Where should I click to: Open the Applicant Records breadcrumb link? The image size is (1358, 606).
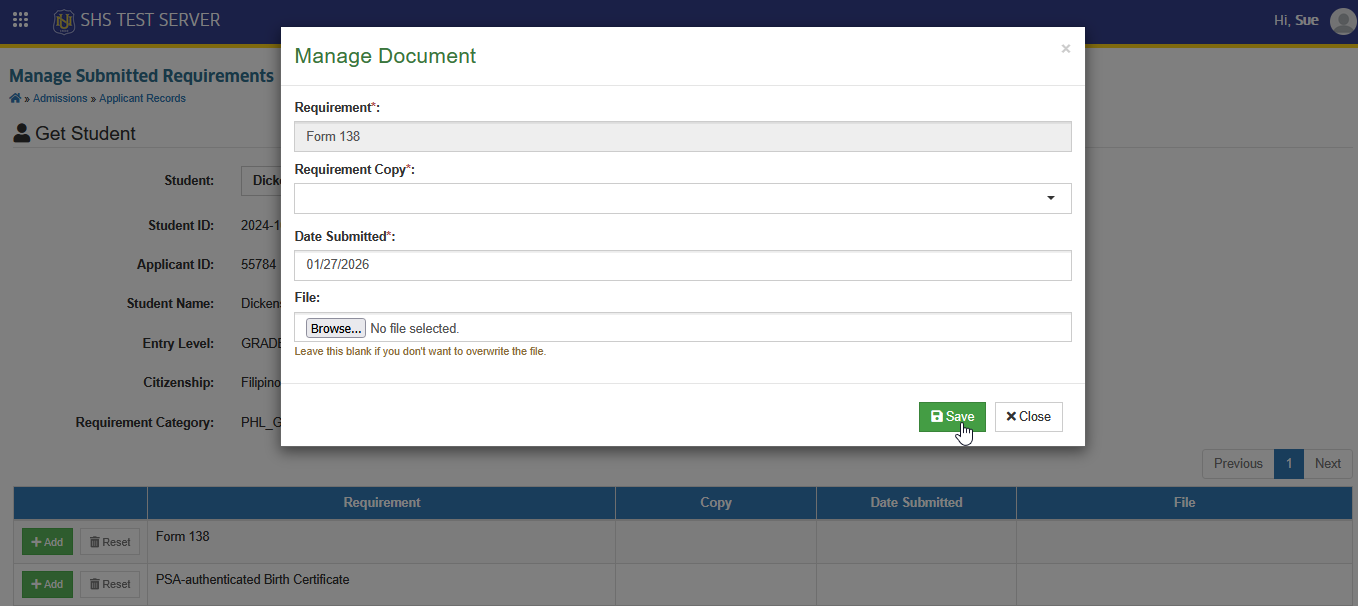[141, 99]
